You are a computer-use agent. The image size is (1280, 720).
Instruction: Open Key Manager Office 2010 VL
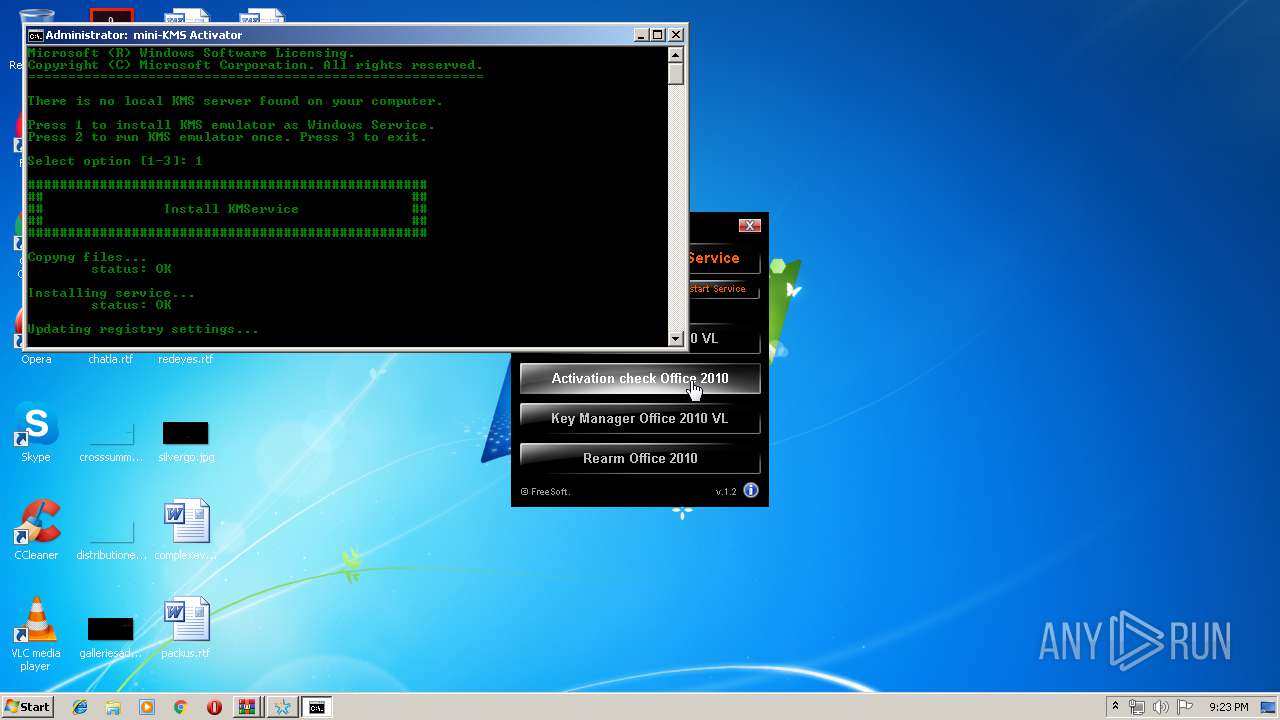pyautogui.click(x=640, y=418)
